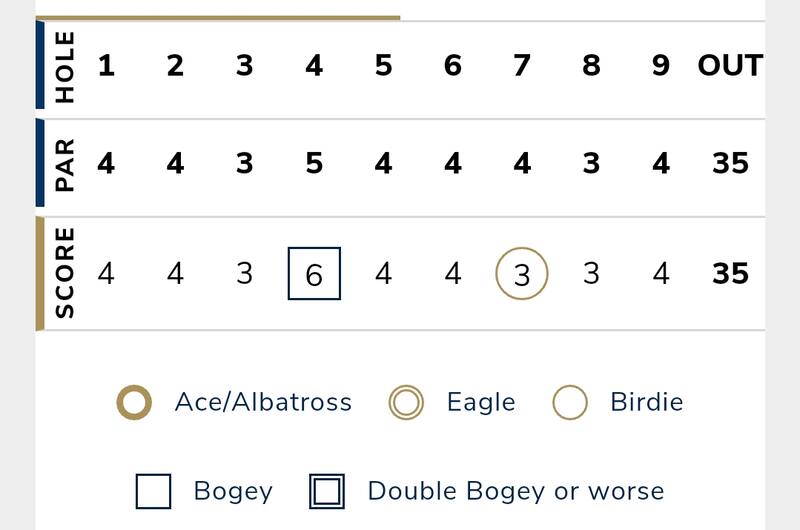
Task: Click the Ace/Albatross legend text
Action: [x=263, y=403]
